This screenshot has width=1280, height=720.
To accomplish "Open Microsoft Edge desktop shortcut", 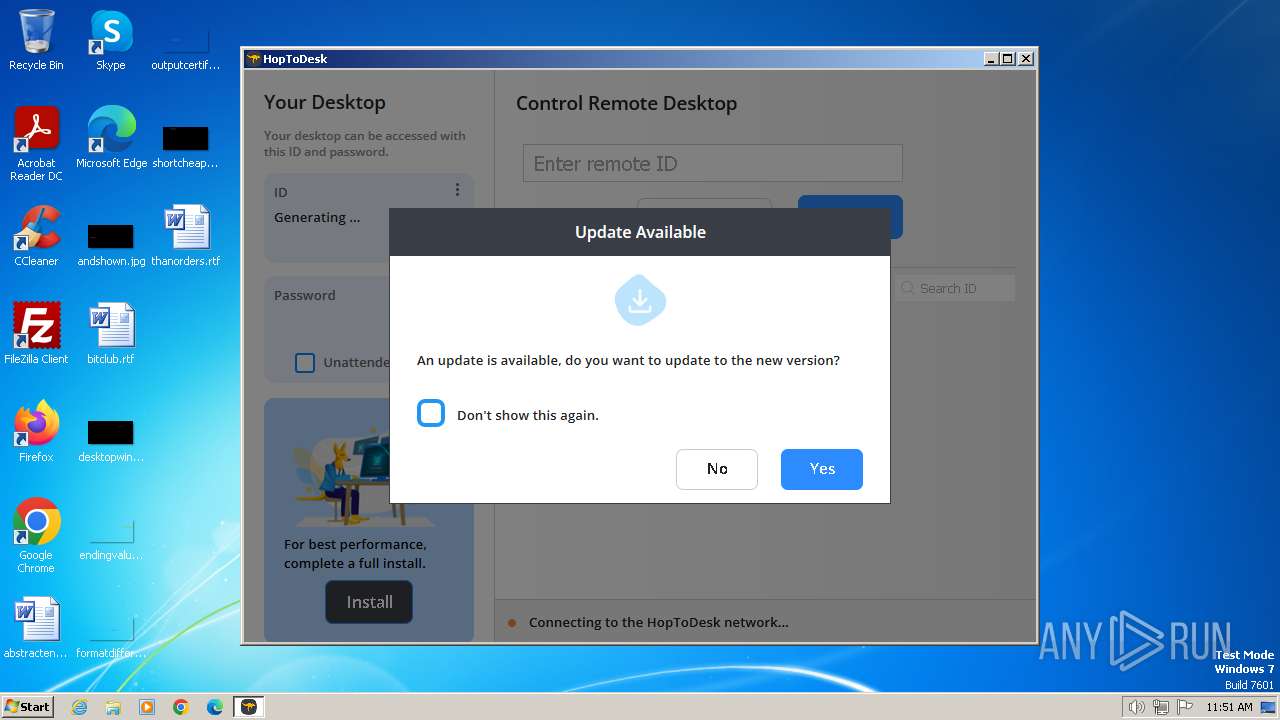I will pyautogui.click(x=111, y=138).
